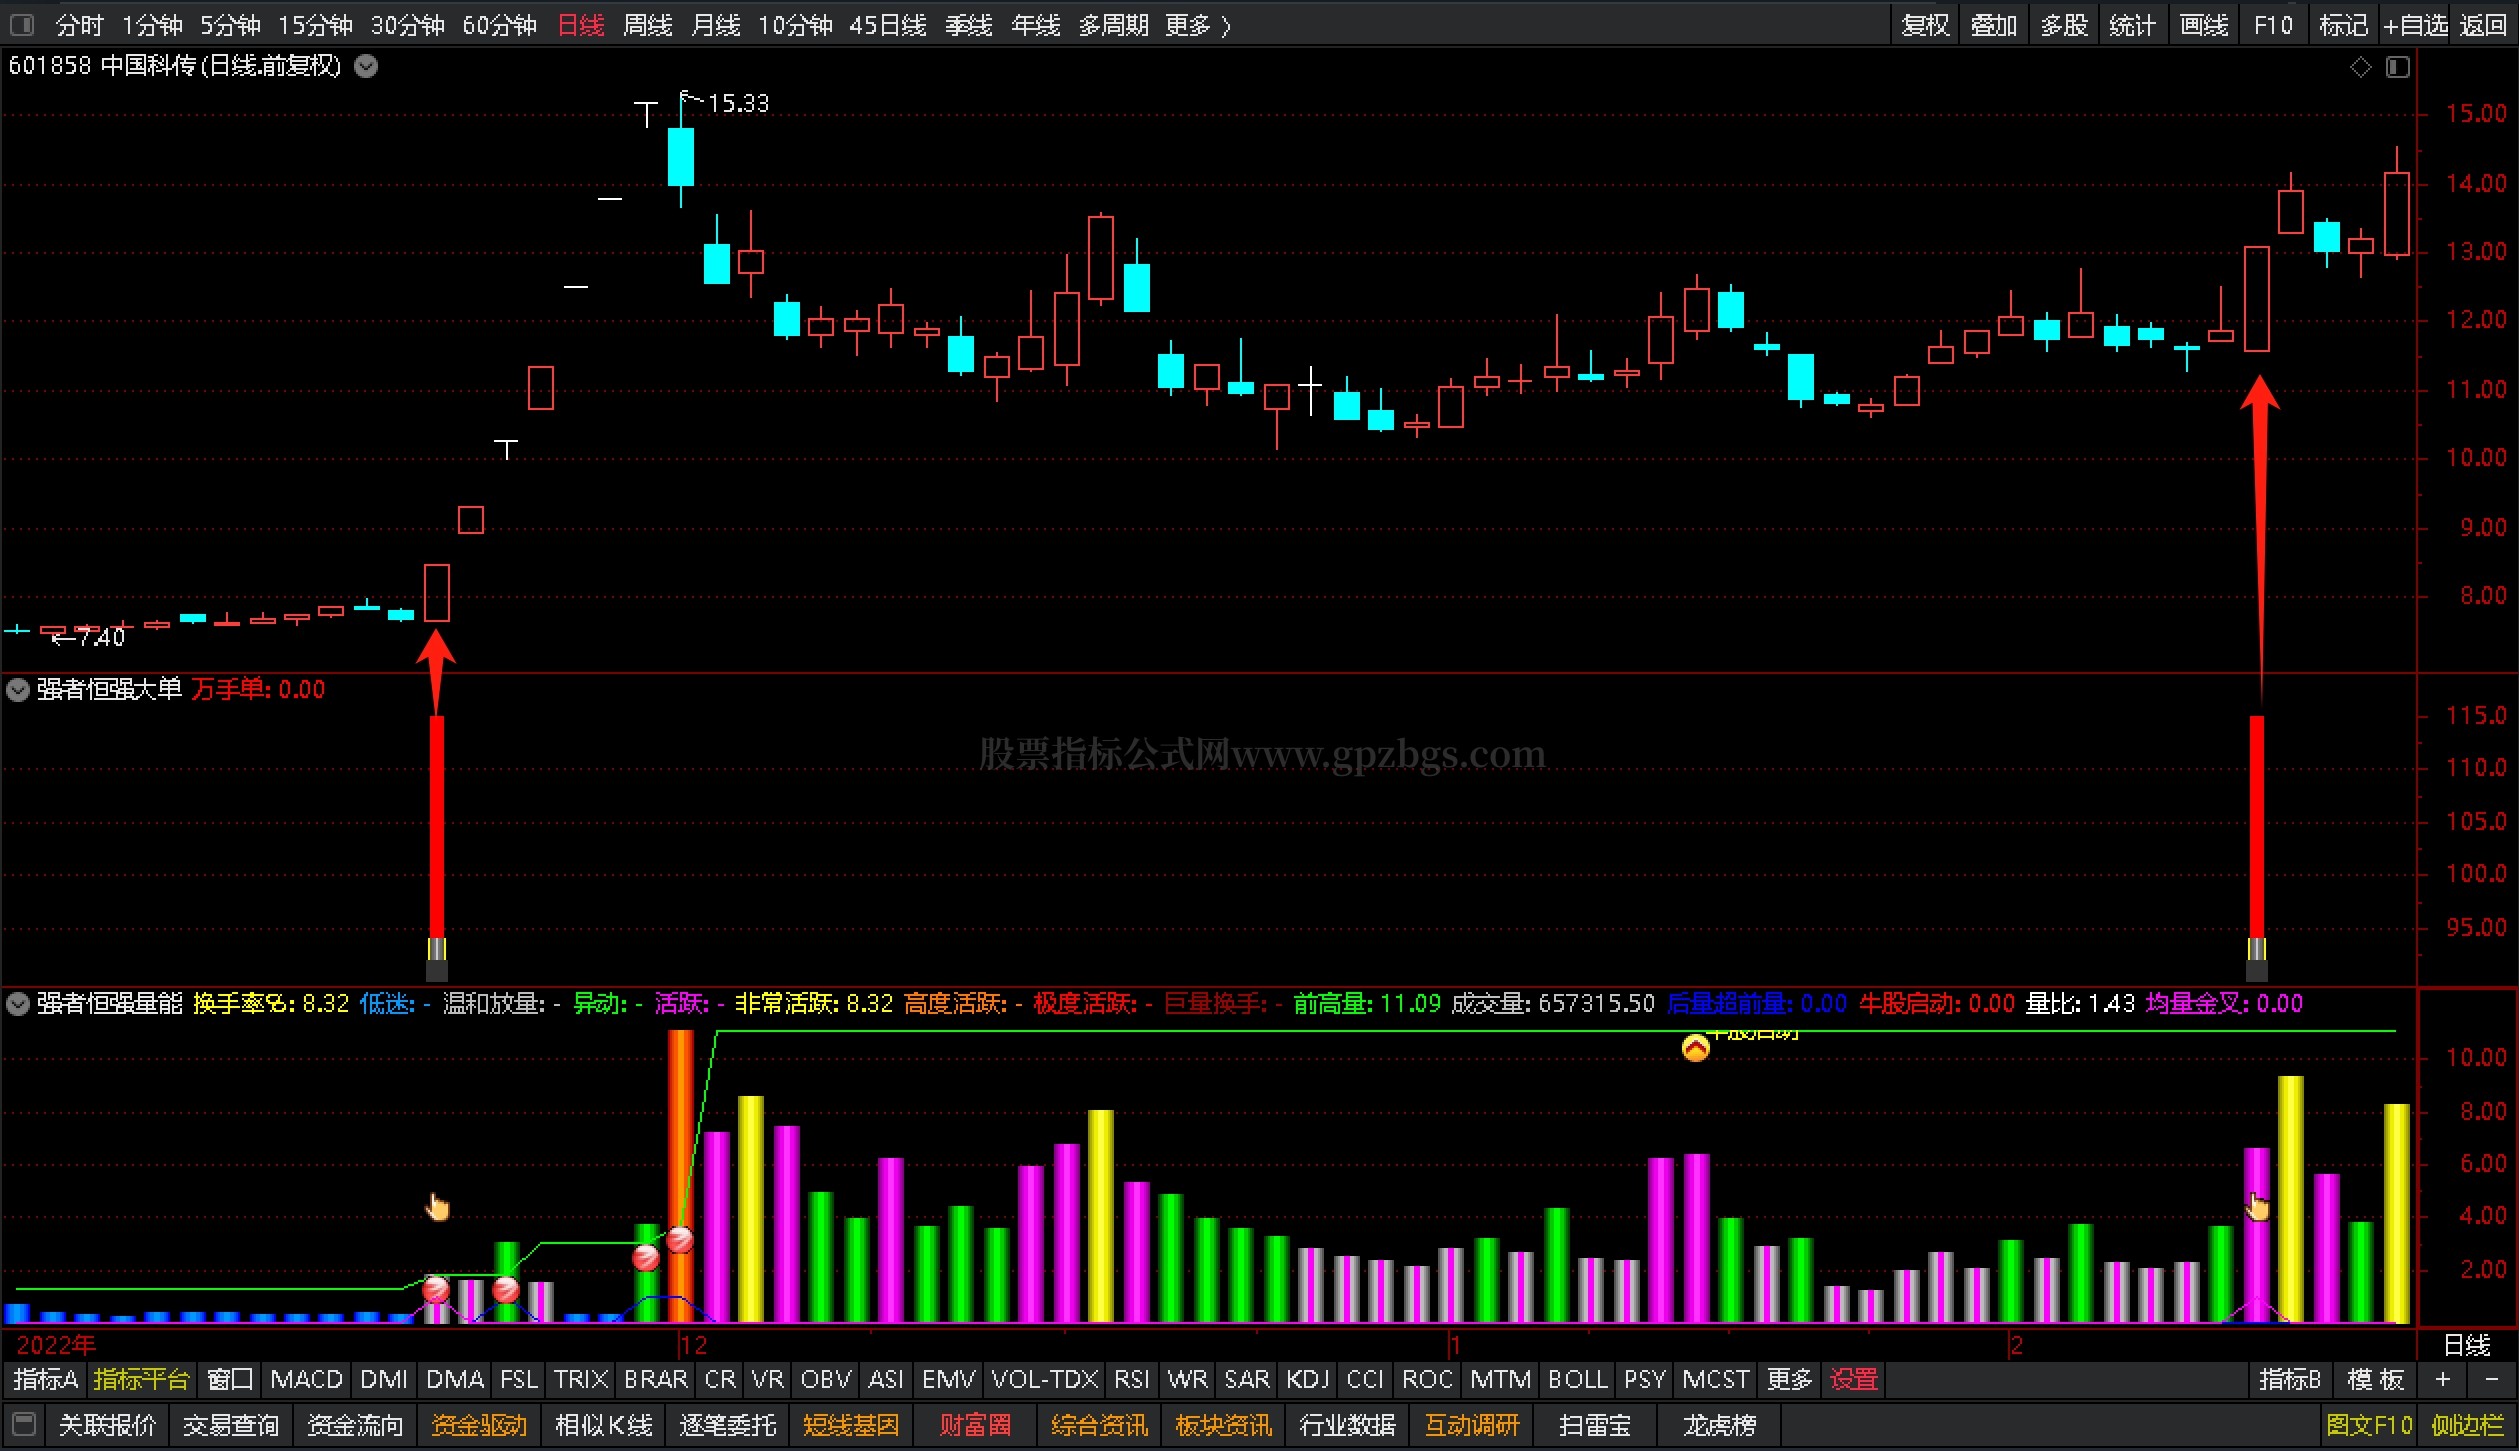The image size is (2519, 1451).
Task: Click the plus zoom button beside 模板
Action: point(2442,1380)
